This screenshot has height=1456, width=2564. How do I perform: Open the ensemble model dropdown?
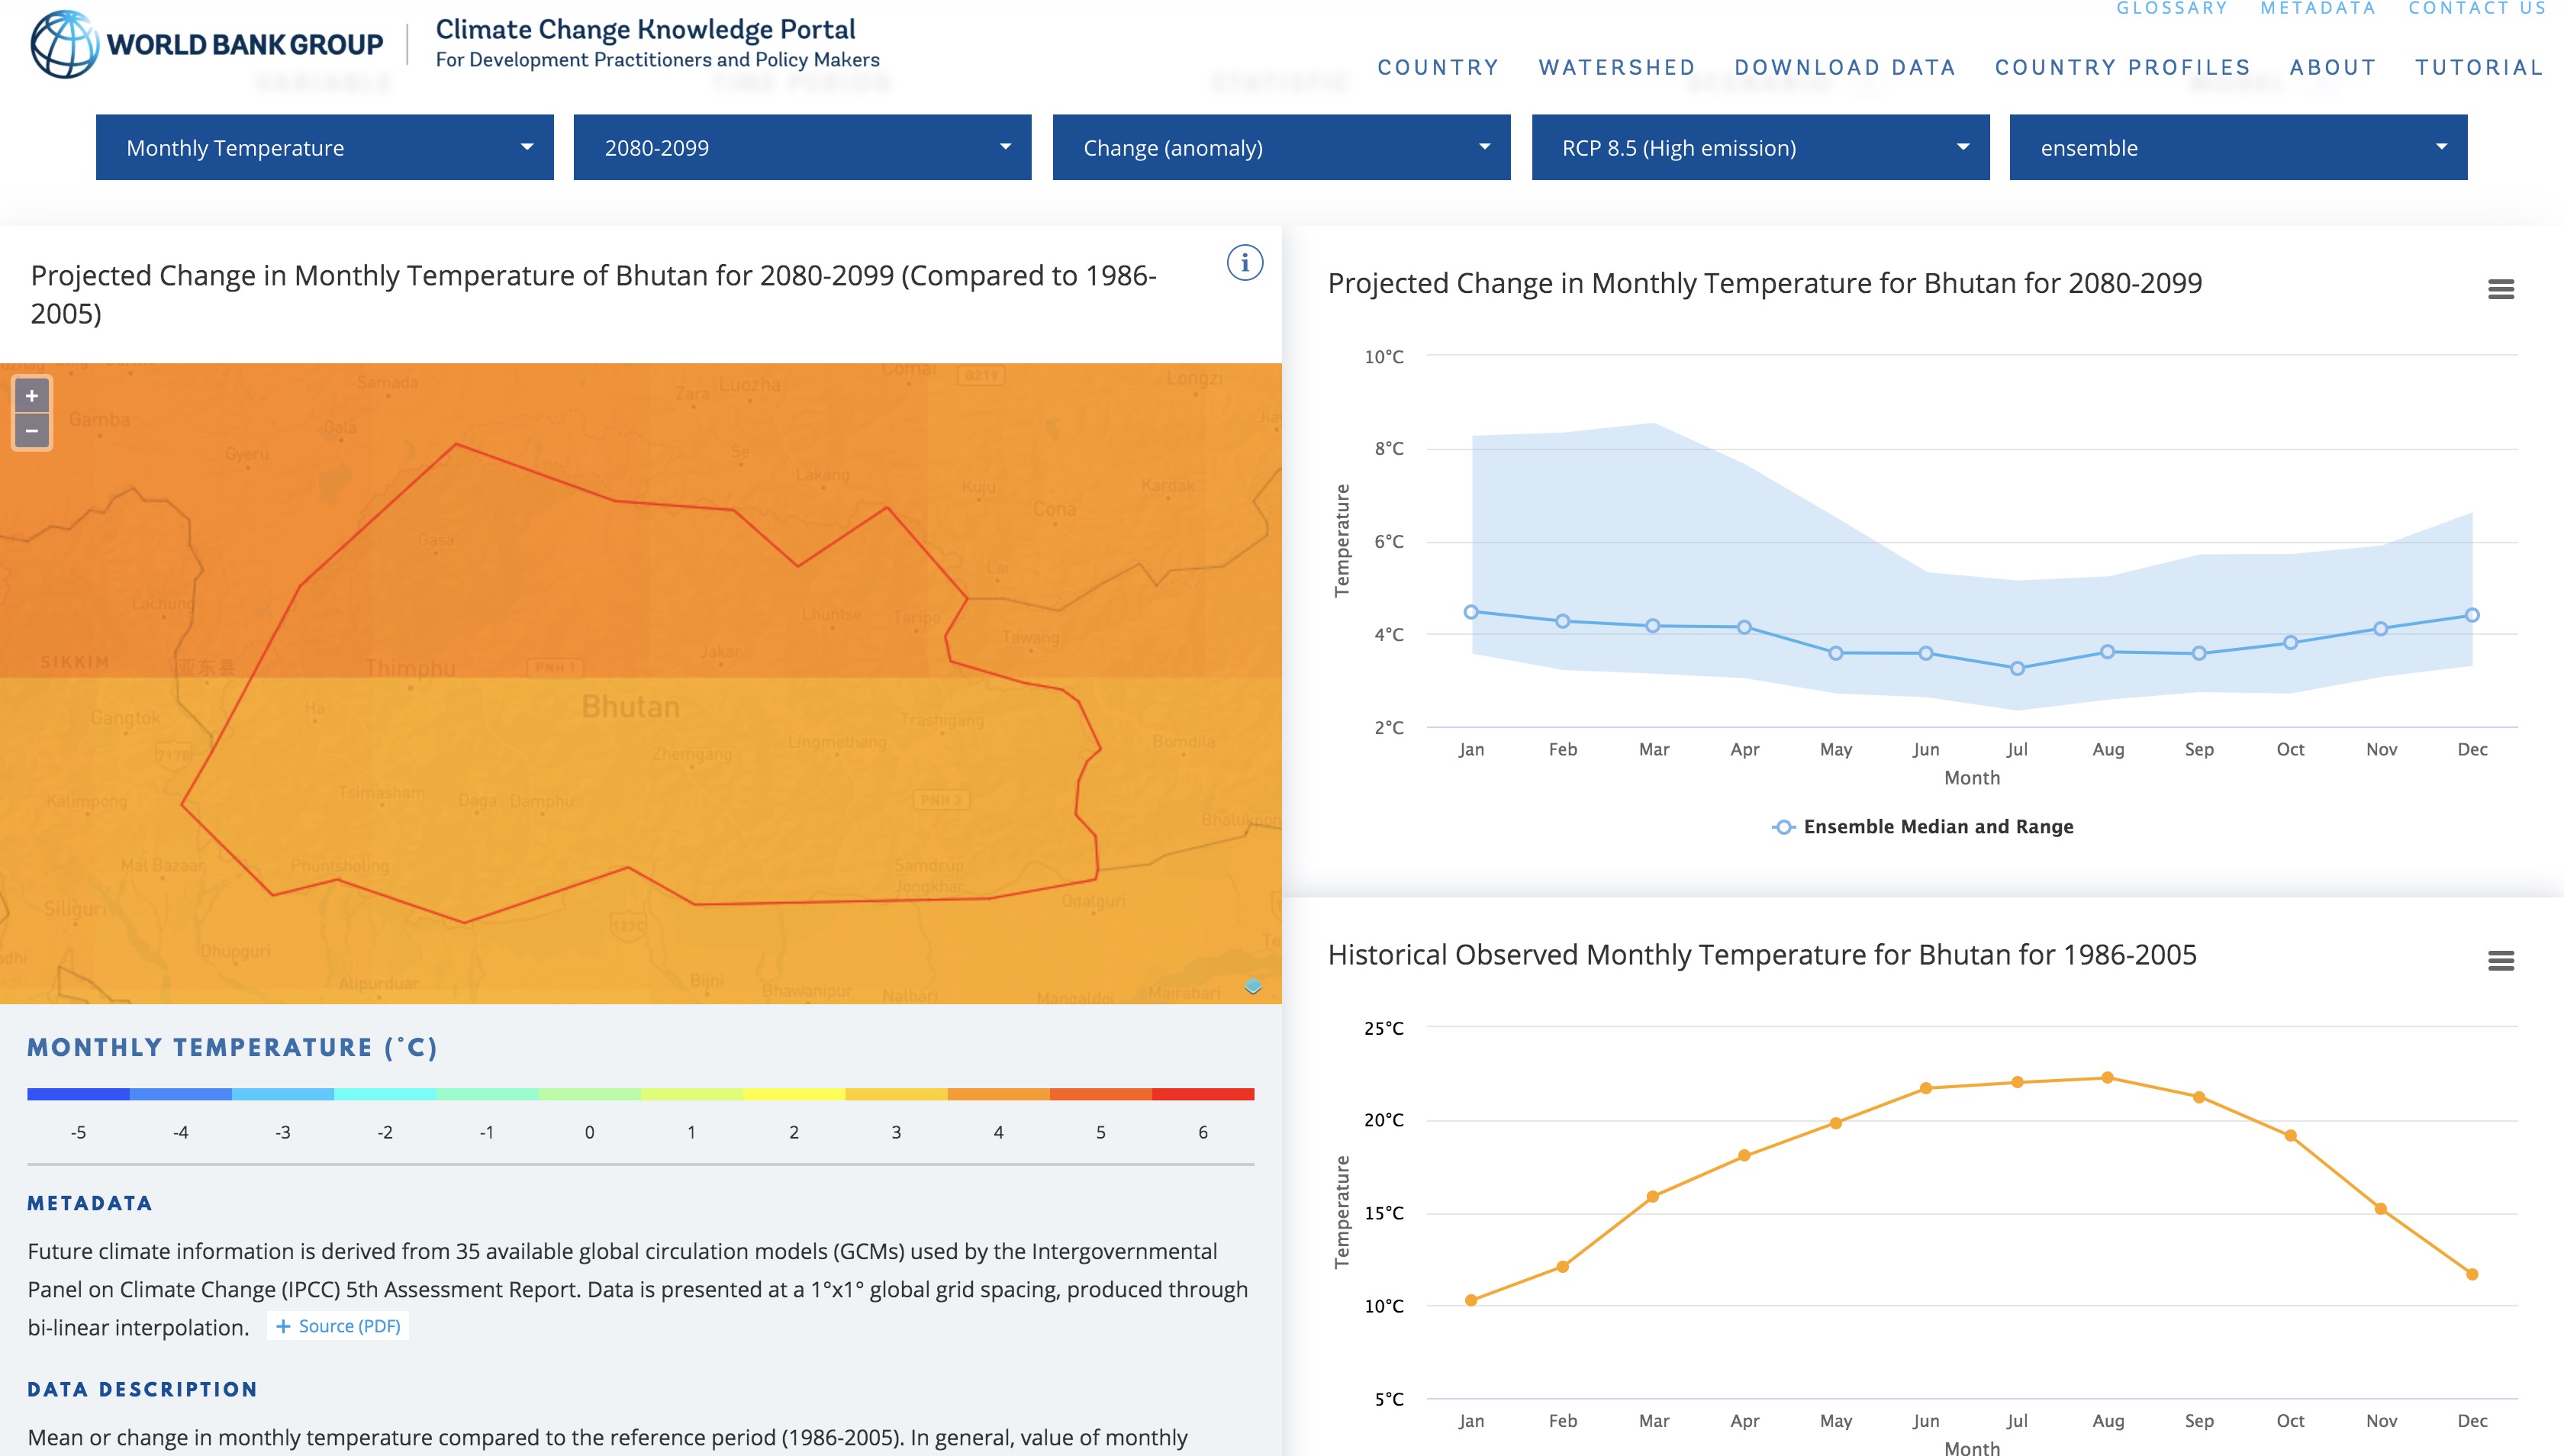(x=2238, y=148)
